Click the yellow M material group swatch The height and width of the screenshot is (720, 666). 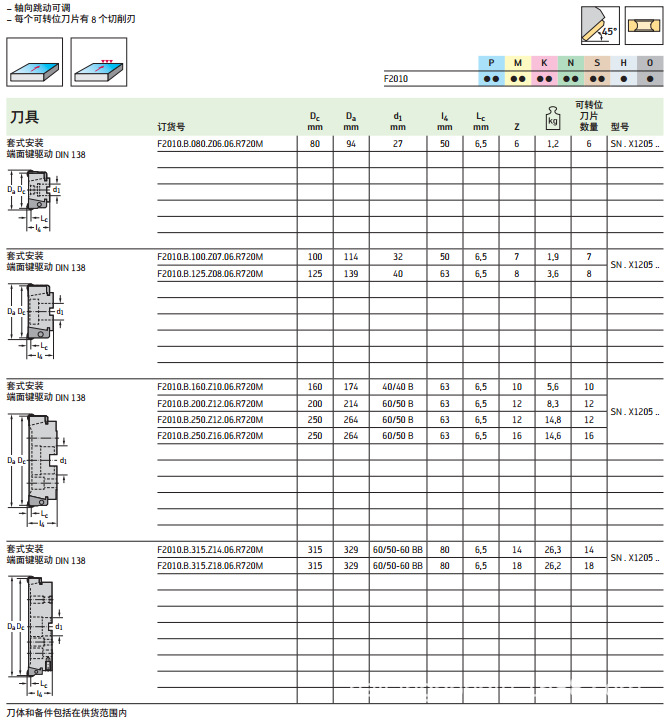coord(517,63)
